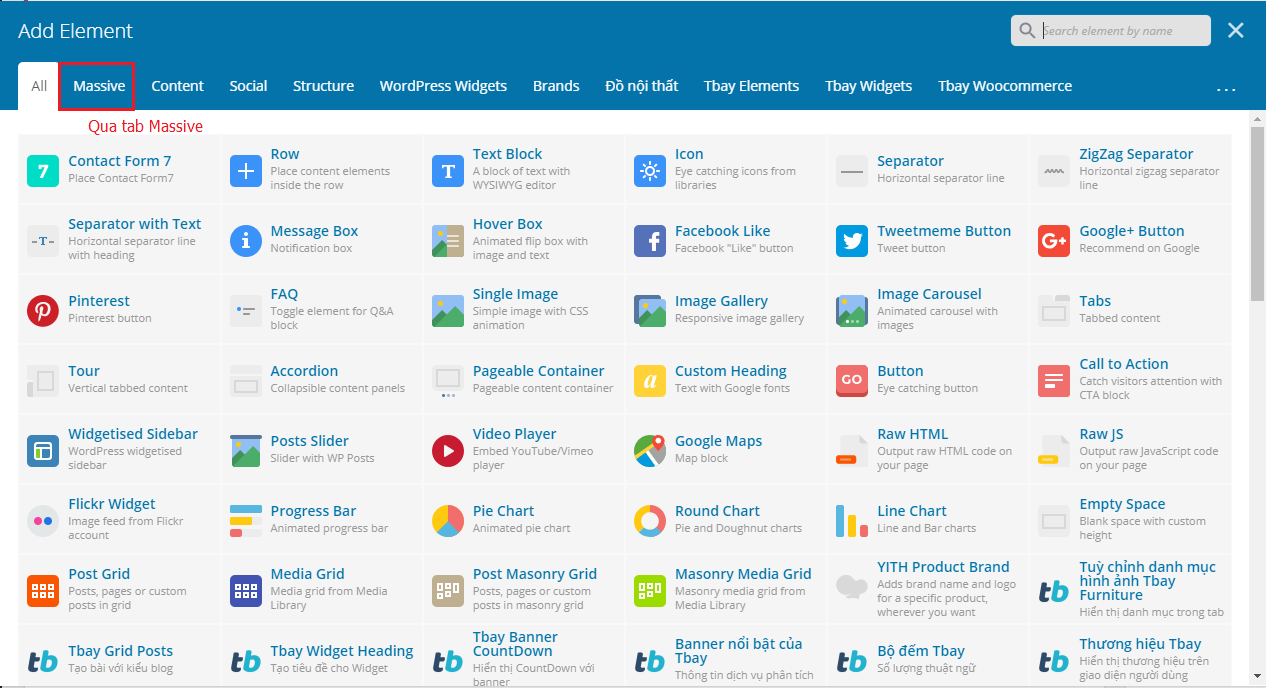Select the Single Image icon
The height and width of the screenshot is (688, 1266).
[448, 311]
